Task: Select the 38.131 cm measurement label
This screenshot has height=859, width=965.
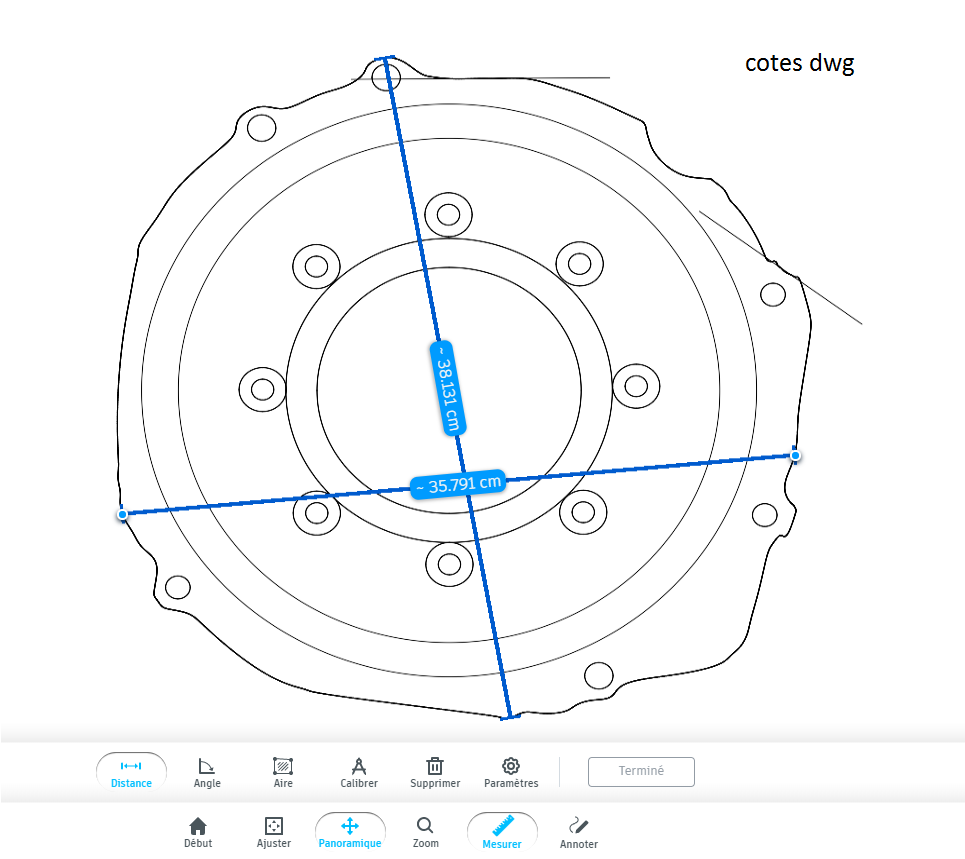Action: coord(447,388)
